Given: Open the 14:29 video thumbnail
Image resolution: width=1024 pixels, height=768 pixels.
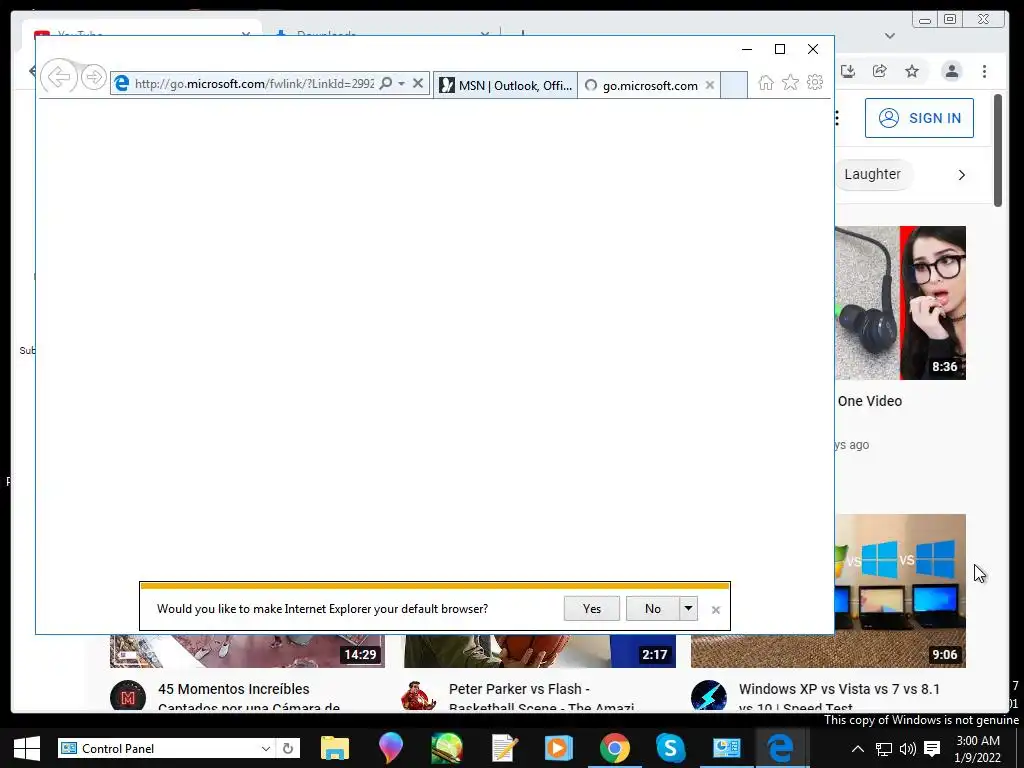Looking at the screenshot, I should (247, 651).
